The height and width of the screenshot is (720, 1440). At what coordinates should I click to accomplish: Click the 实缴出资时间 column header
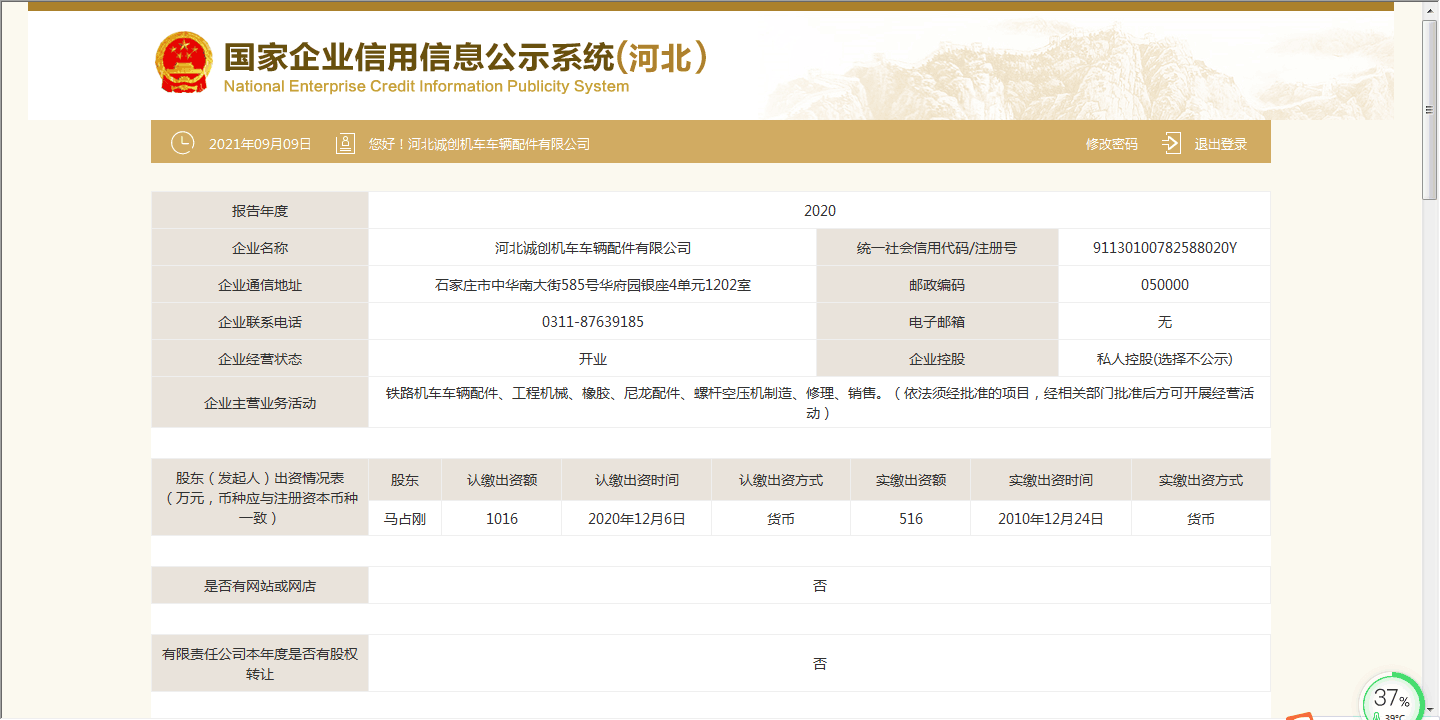click(1051, 480)
